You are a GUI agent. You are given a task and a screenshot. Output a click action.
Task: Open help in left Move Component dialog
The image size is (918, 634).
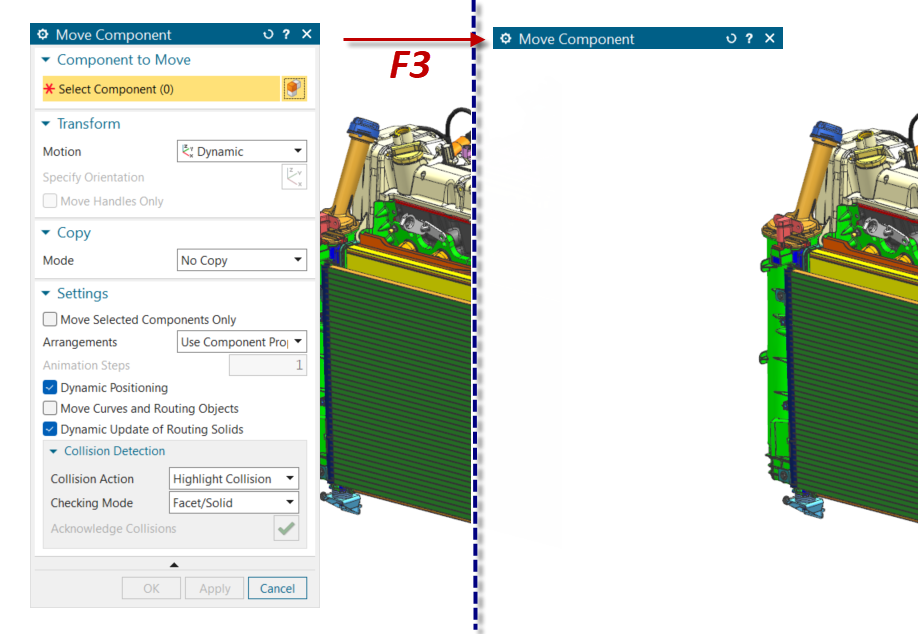click(x=286, y=34)
